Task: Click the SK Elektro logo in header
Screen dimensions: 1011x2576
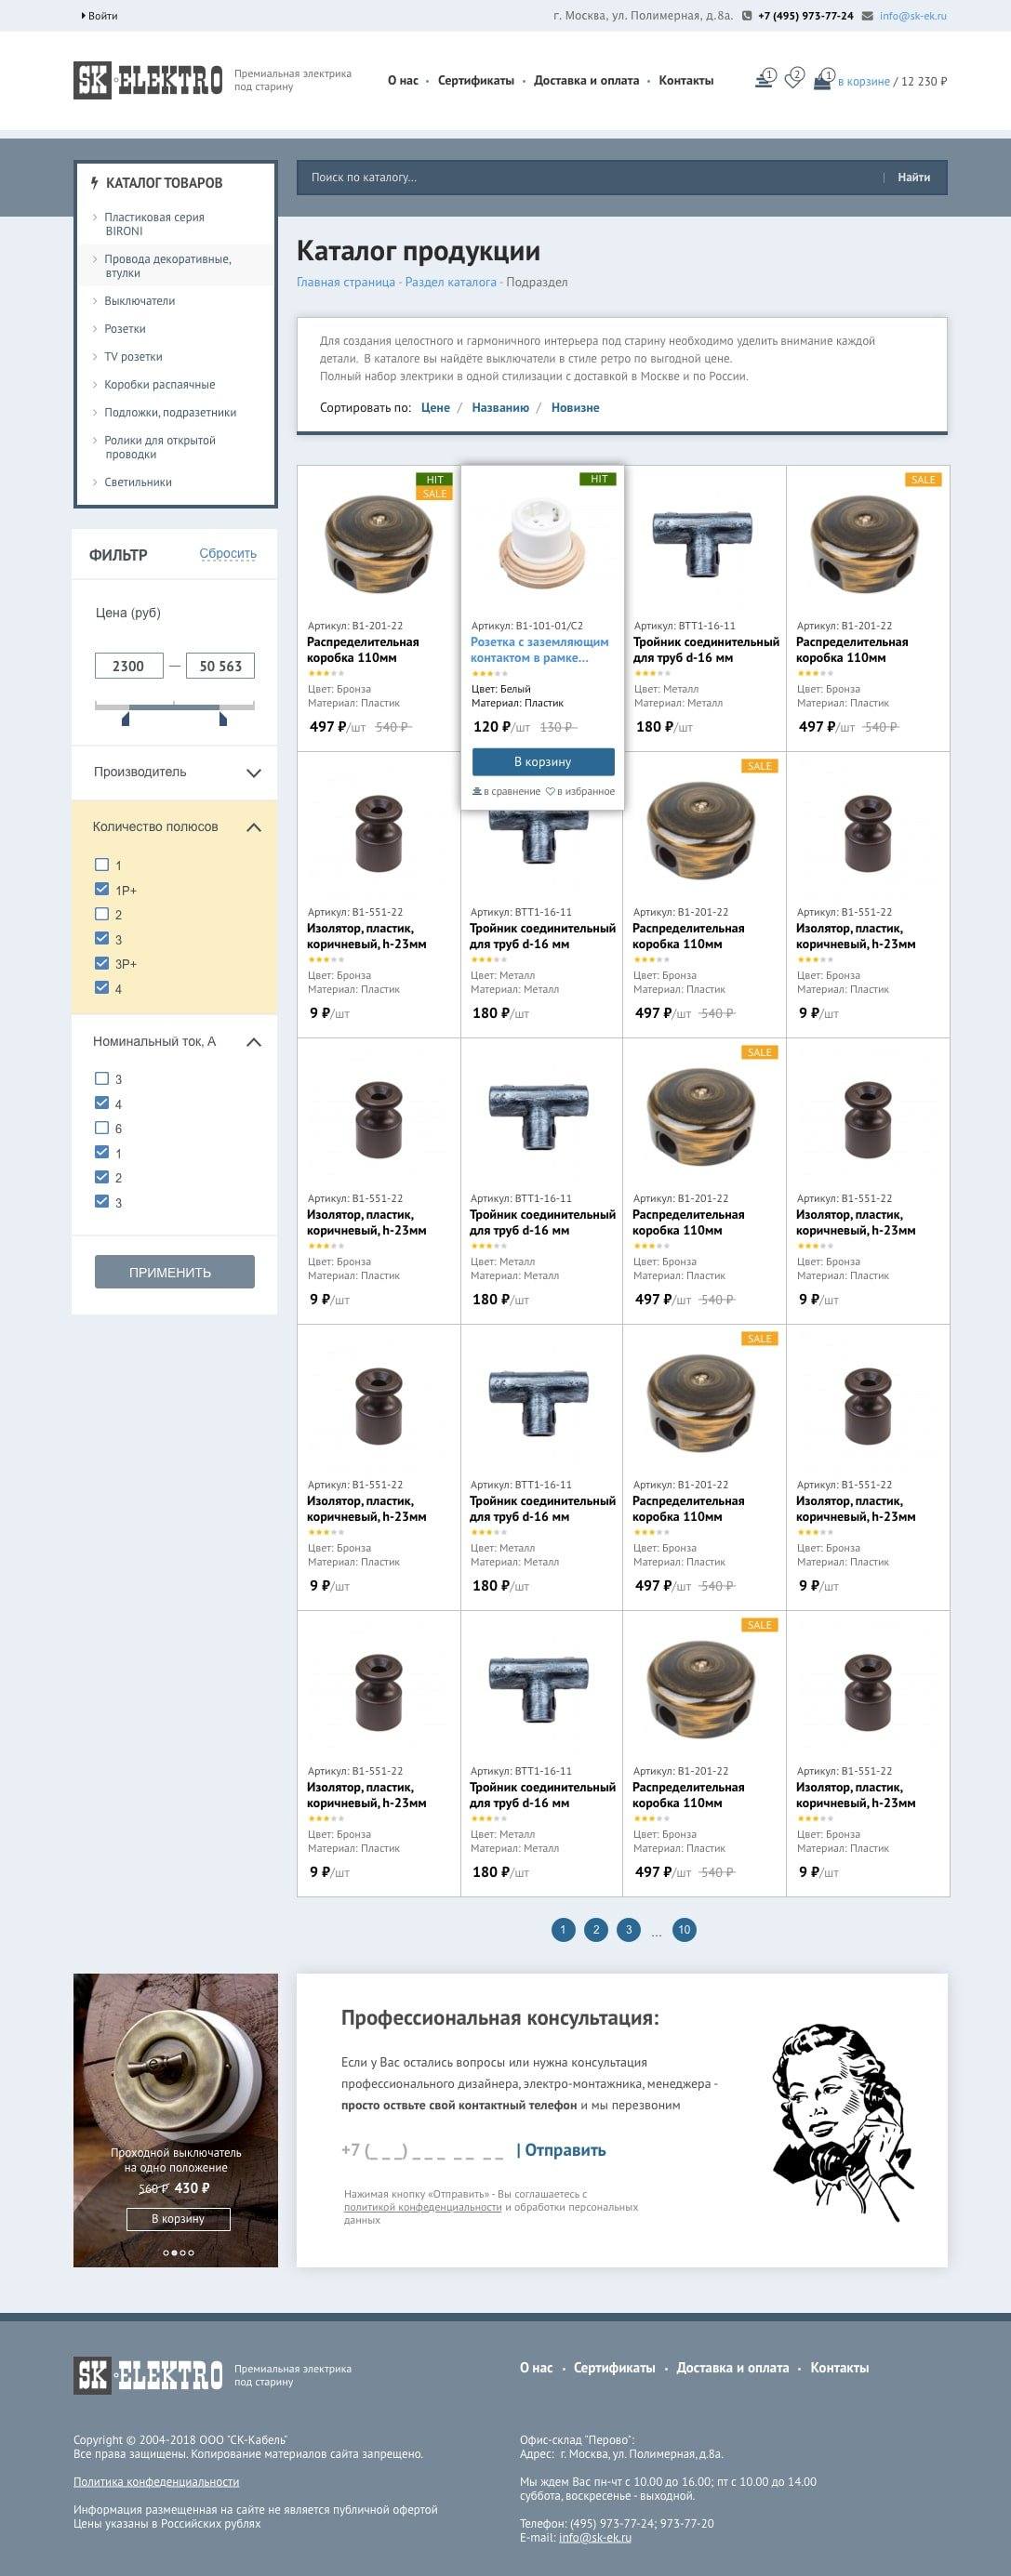Action: (148, 80)
